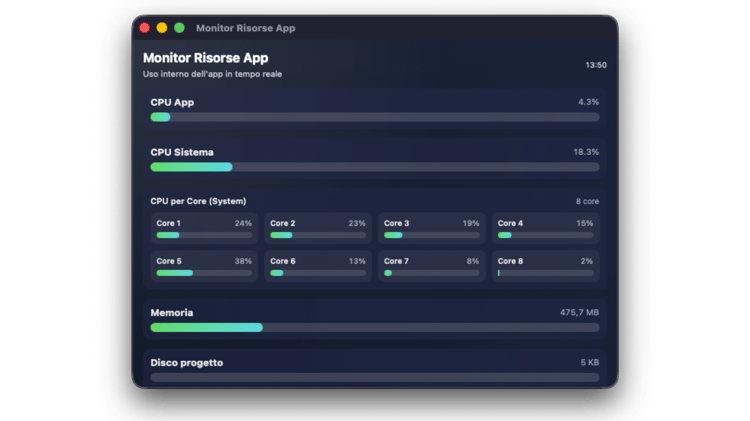Click the 'Core 8' label
Viewport: 750px width, 421px height.
pyautogui.click(x=510, y=261)
